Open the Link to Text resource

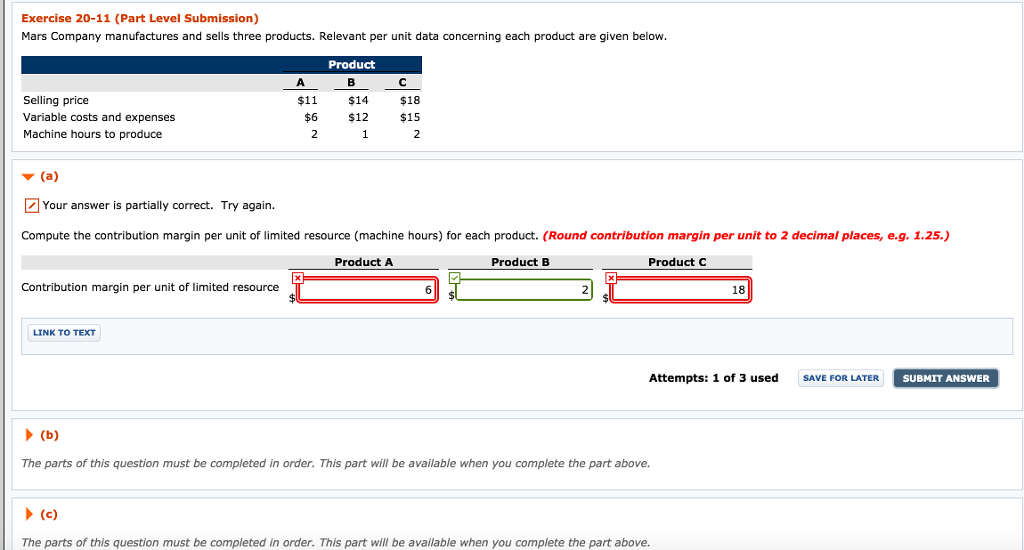point(64,333)
